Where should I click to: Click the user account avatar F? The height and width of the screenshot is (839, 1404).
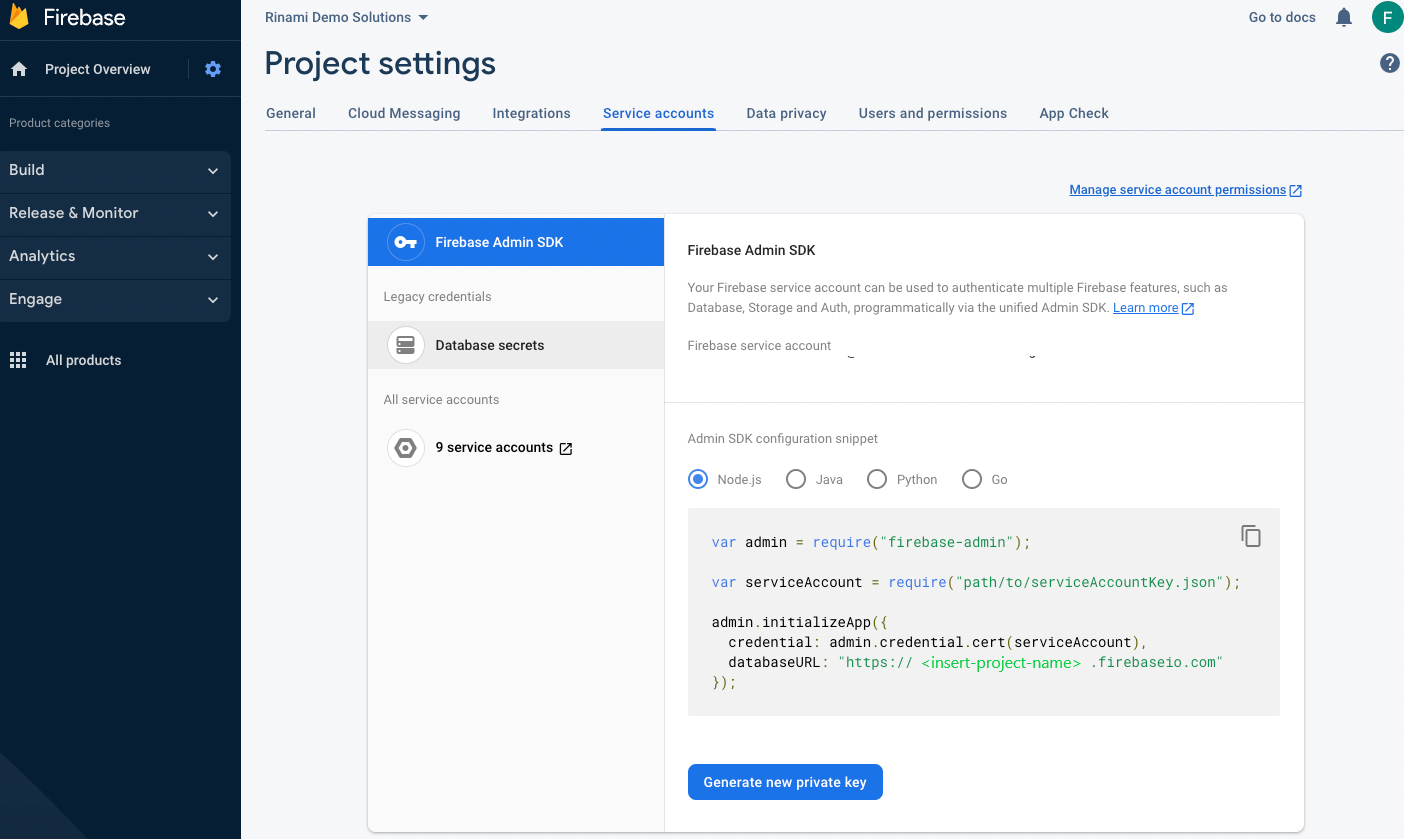point(1386,17)
